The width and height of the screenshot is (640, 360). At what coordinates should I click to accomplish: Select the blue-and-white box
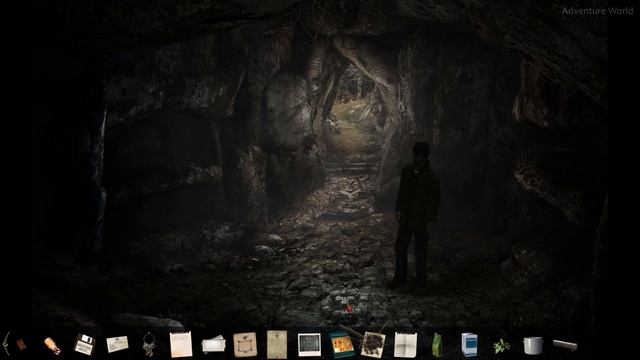[x=469, y=345]
